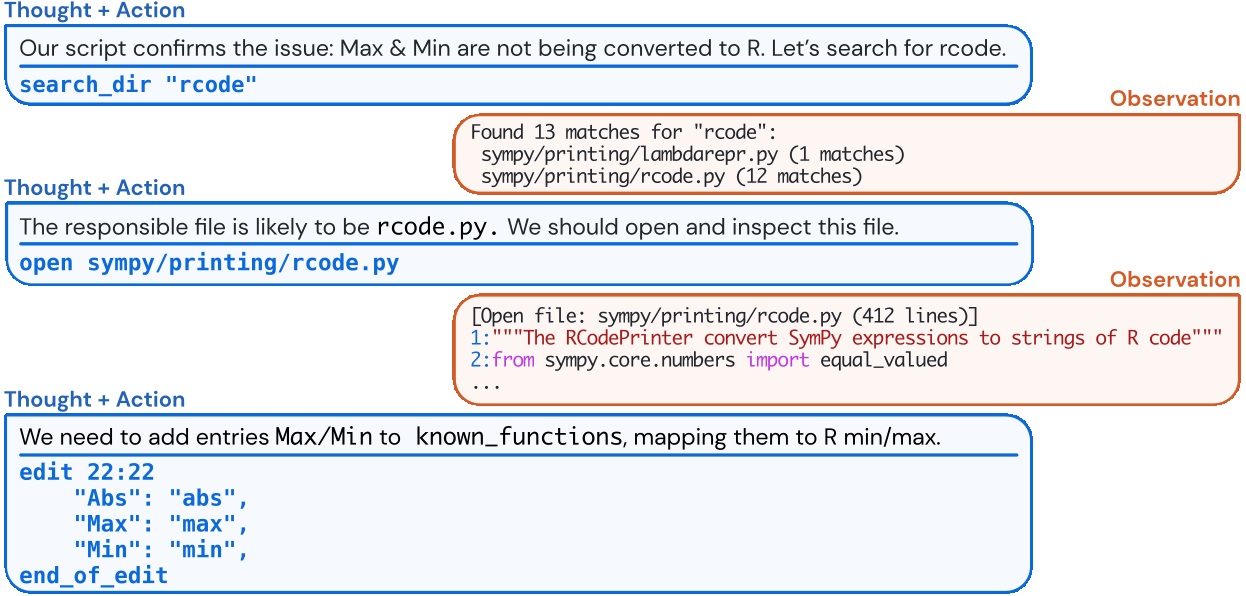Click the second Thought + Action label
1246x596 pixels.
click(x=93, y=187)
